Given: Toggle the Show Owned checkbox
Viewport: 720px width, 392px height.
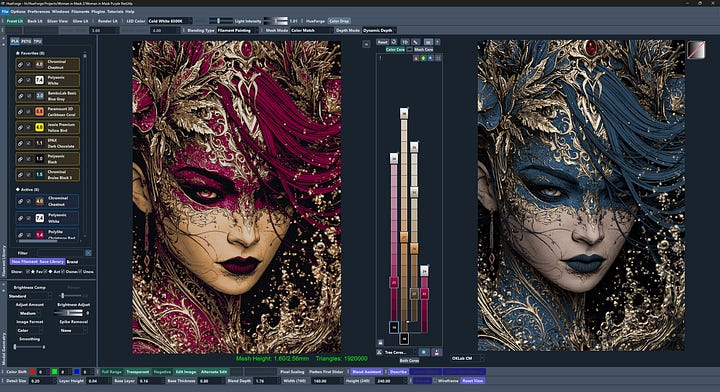Looking at the screenshot, I should point(62,272).
